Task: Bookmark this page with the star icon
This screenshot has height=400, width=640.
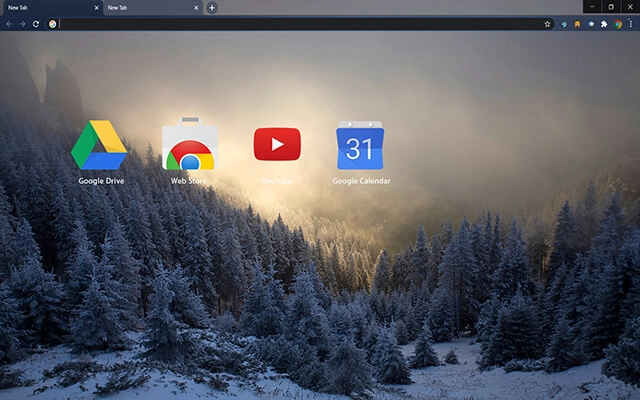Action: pos(547,24)
